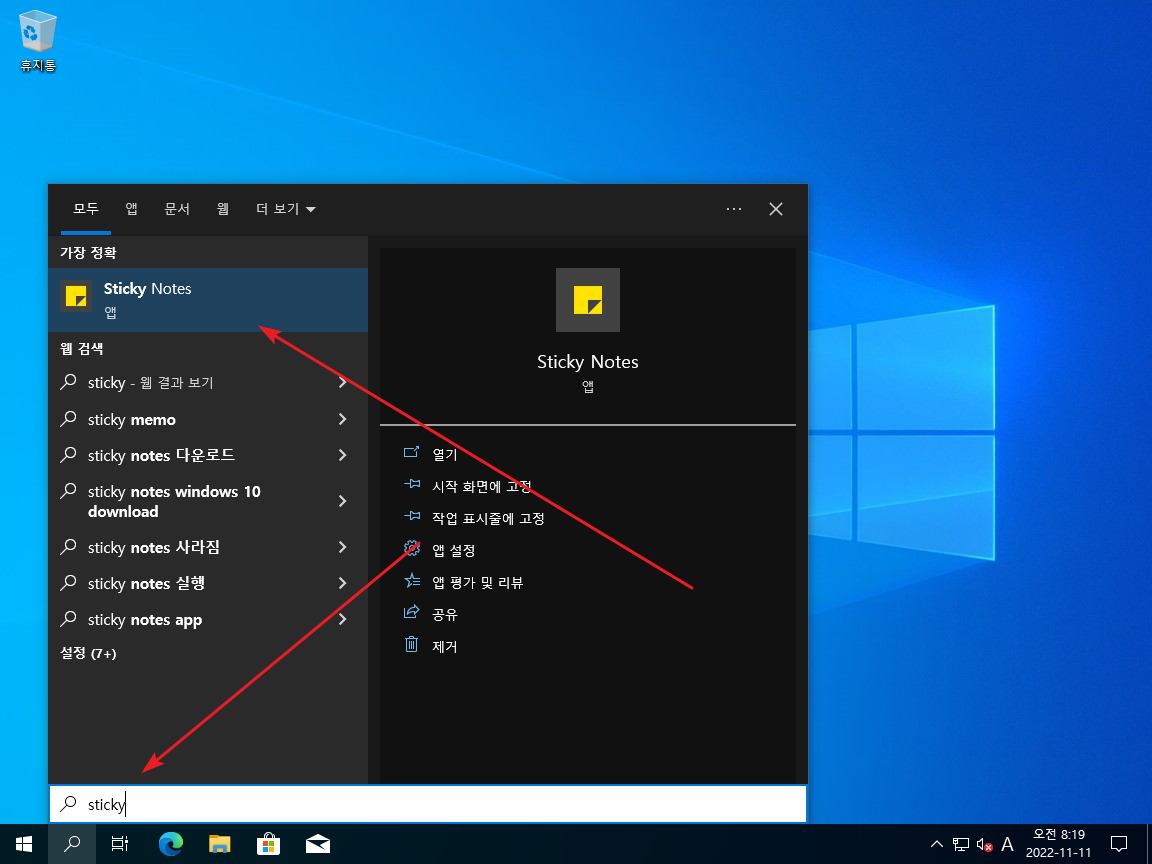Open Task View from the taskbar
The image size is (1152, 864).
click(120, 844)
